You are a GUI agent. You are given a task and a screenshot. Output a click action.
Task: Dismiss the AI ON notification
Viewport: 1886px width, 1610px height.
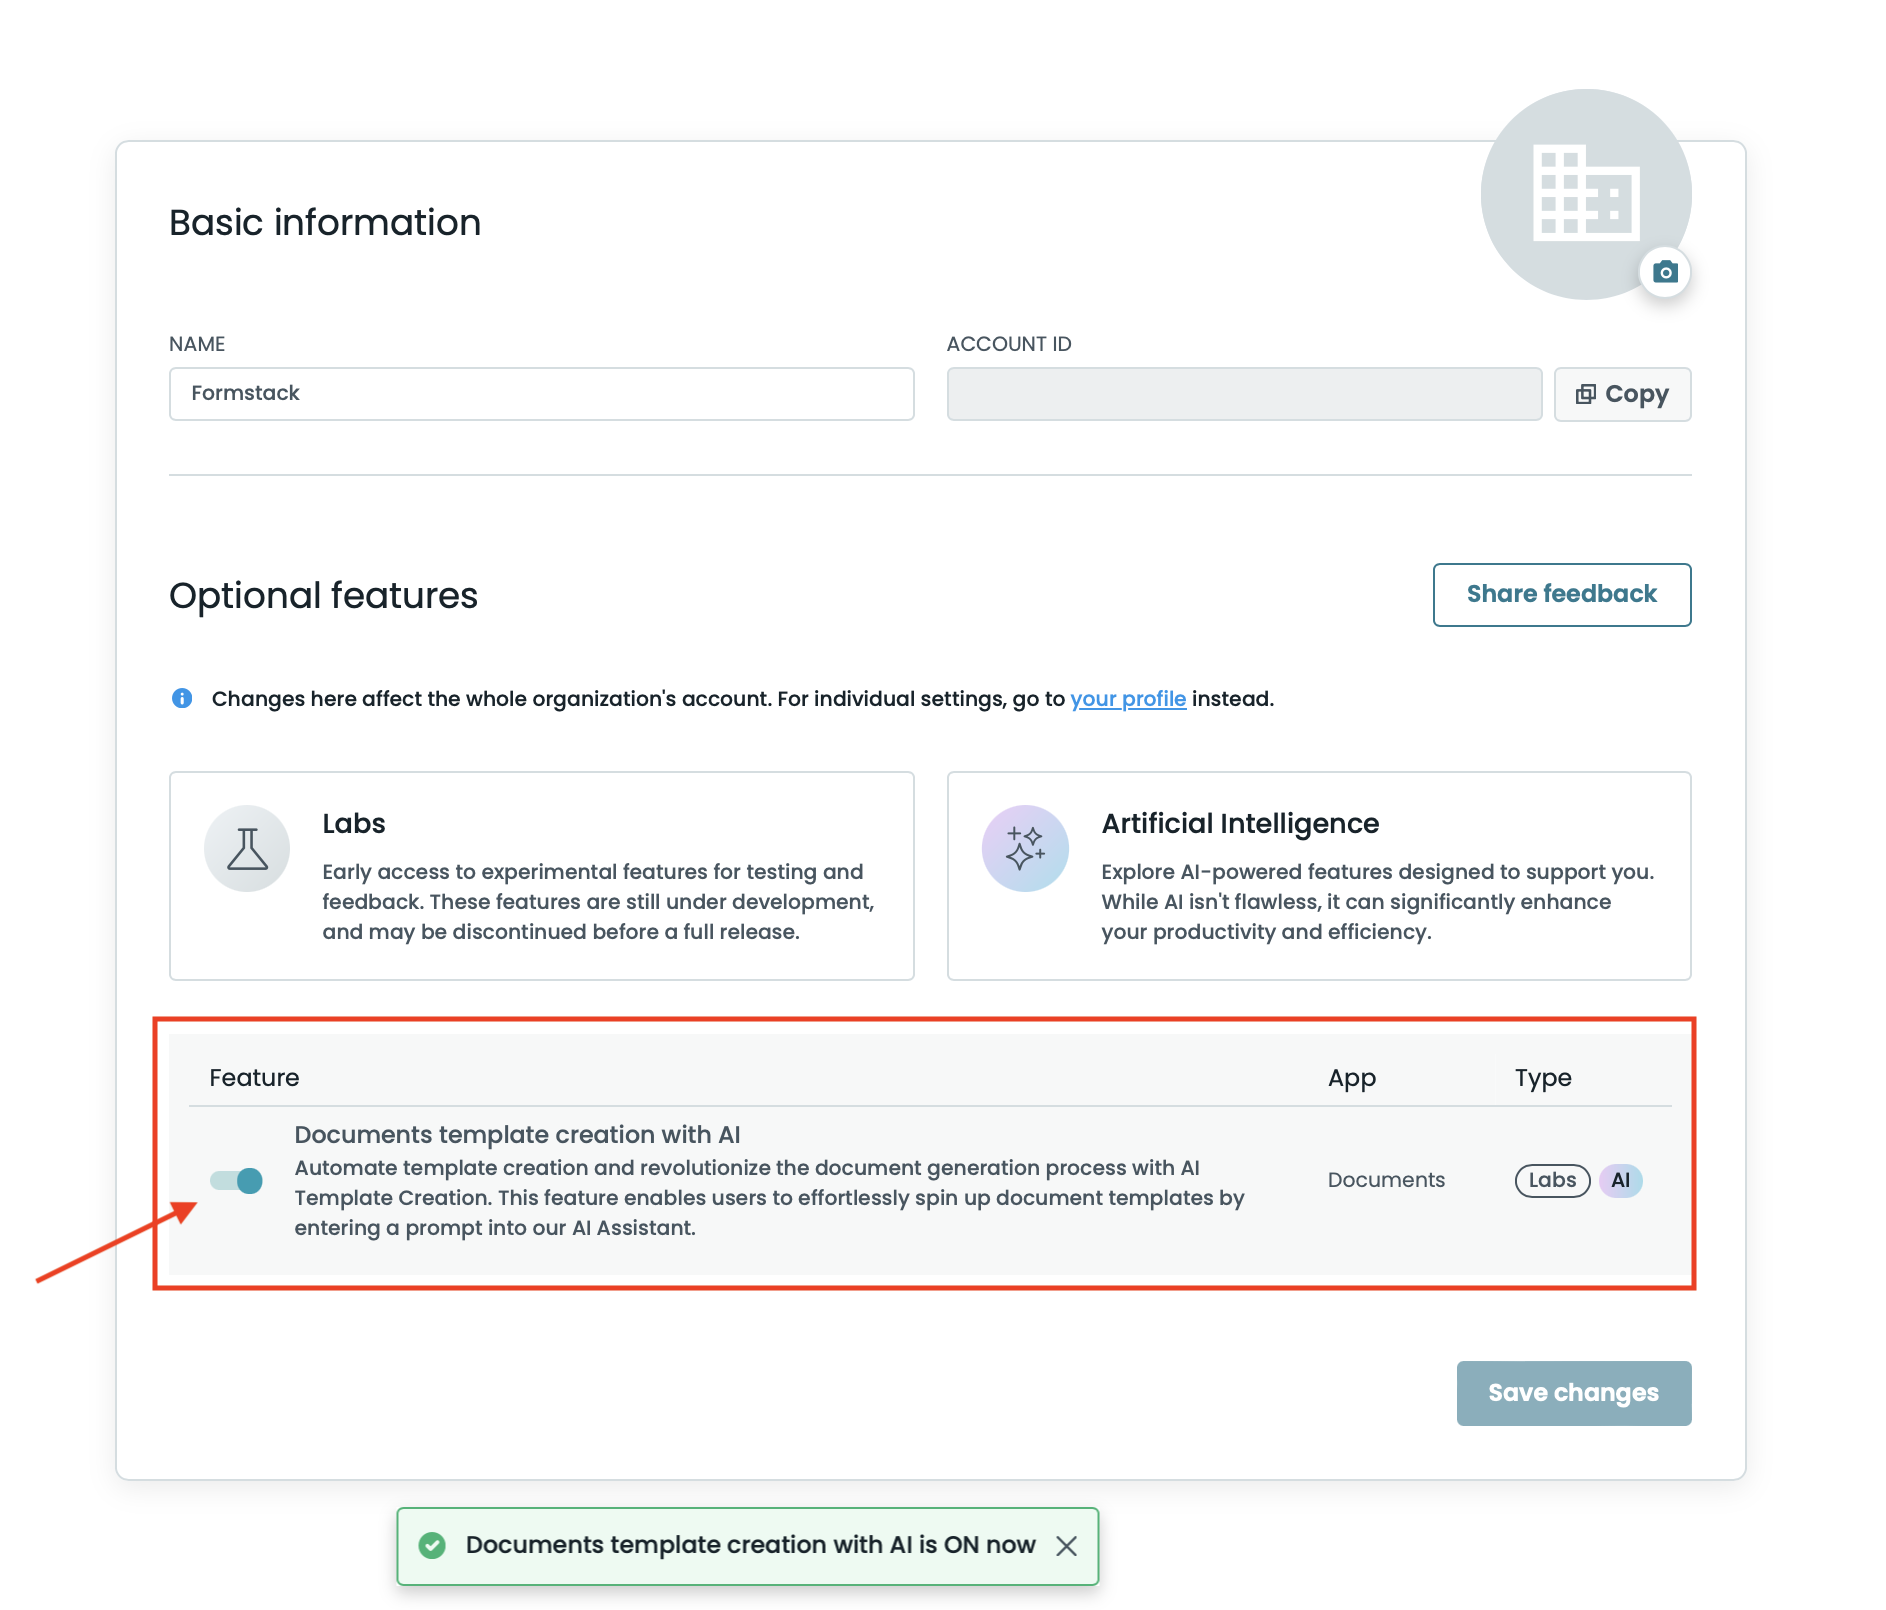[1067, 1546]
